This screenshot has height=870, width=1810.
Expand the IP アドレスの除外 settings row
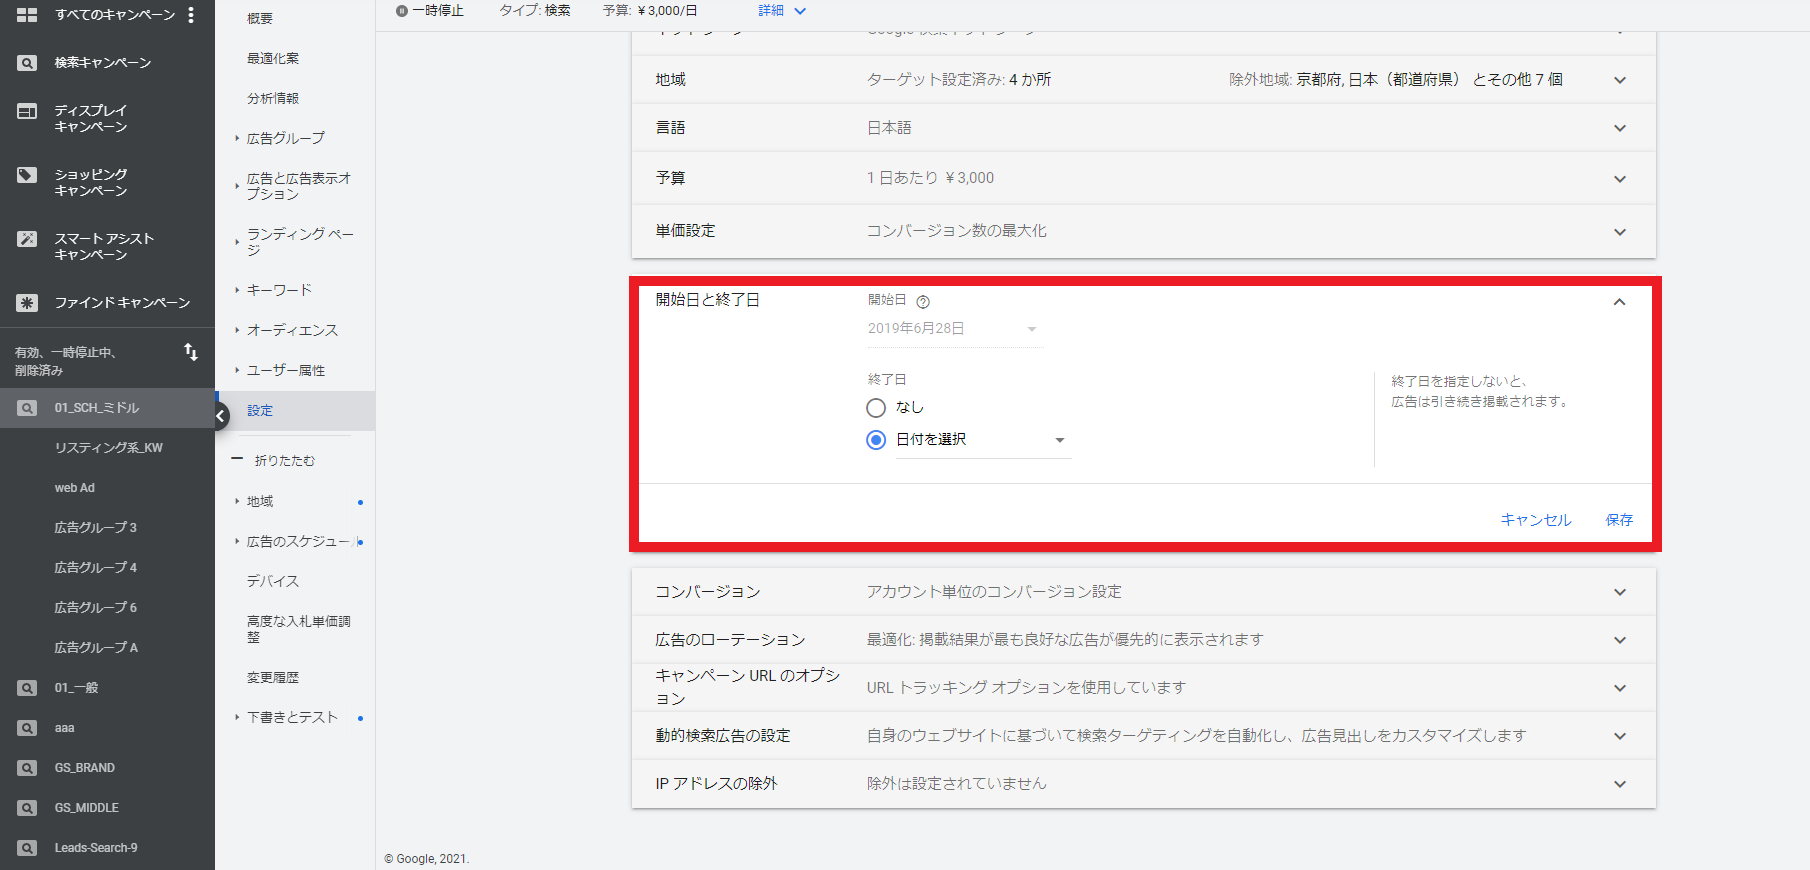tap(1143, 784)
